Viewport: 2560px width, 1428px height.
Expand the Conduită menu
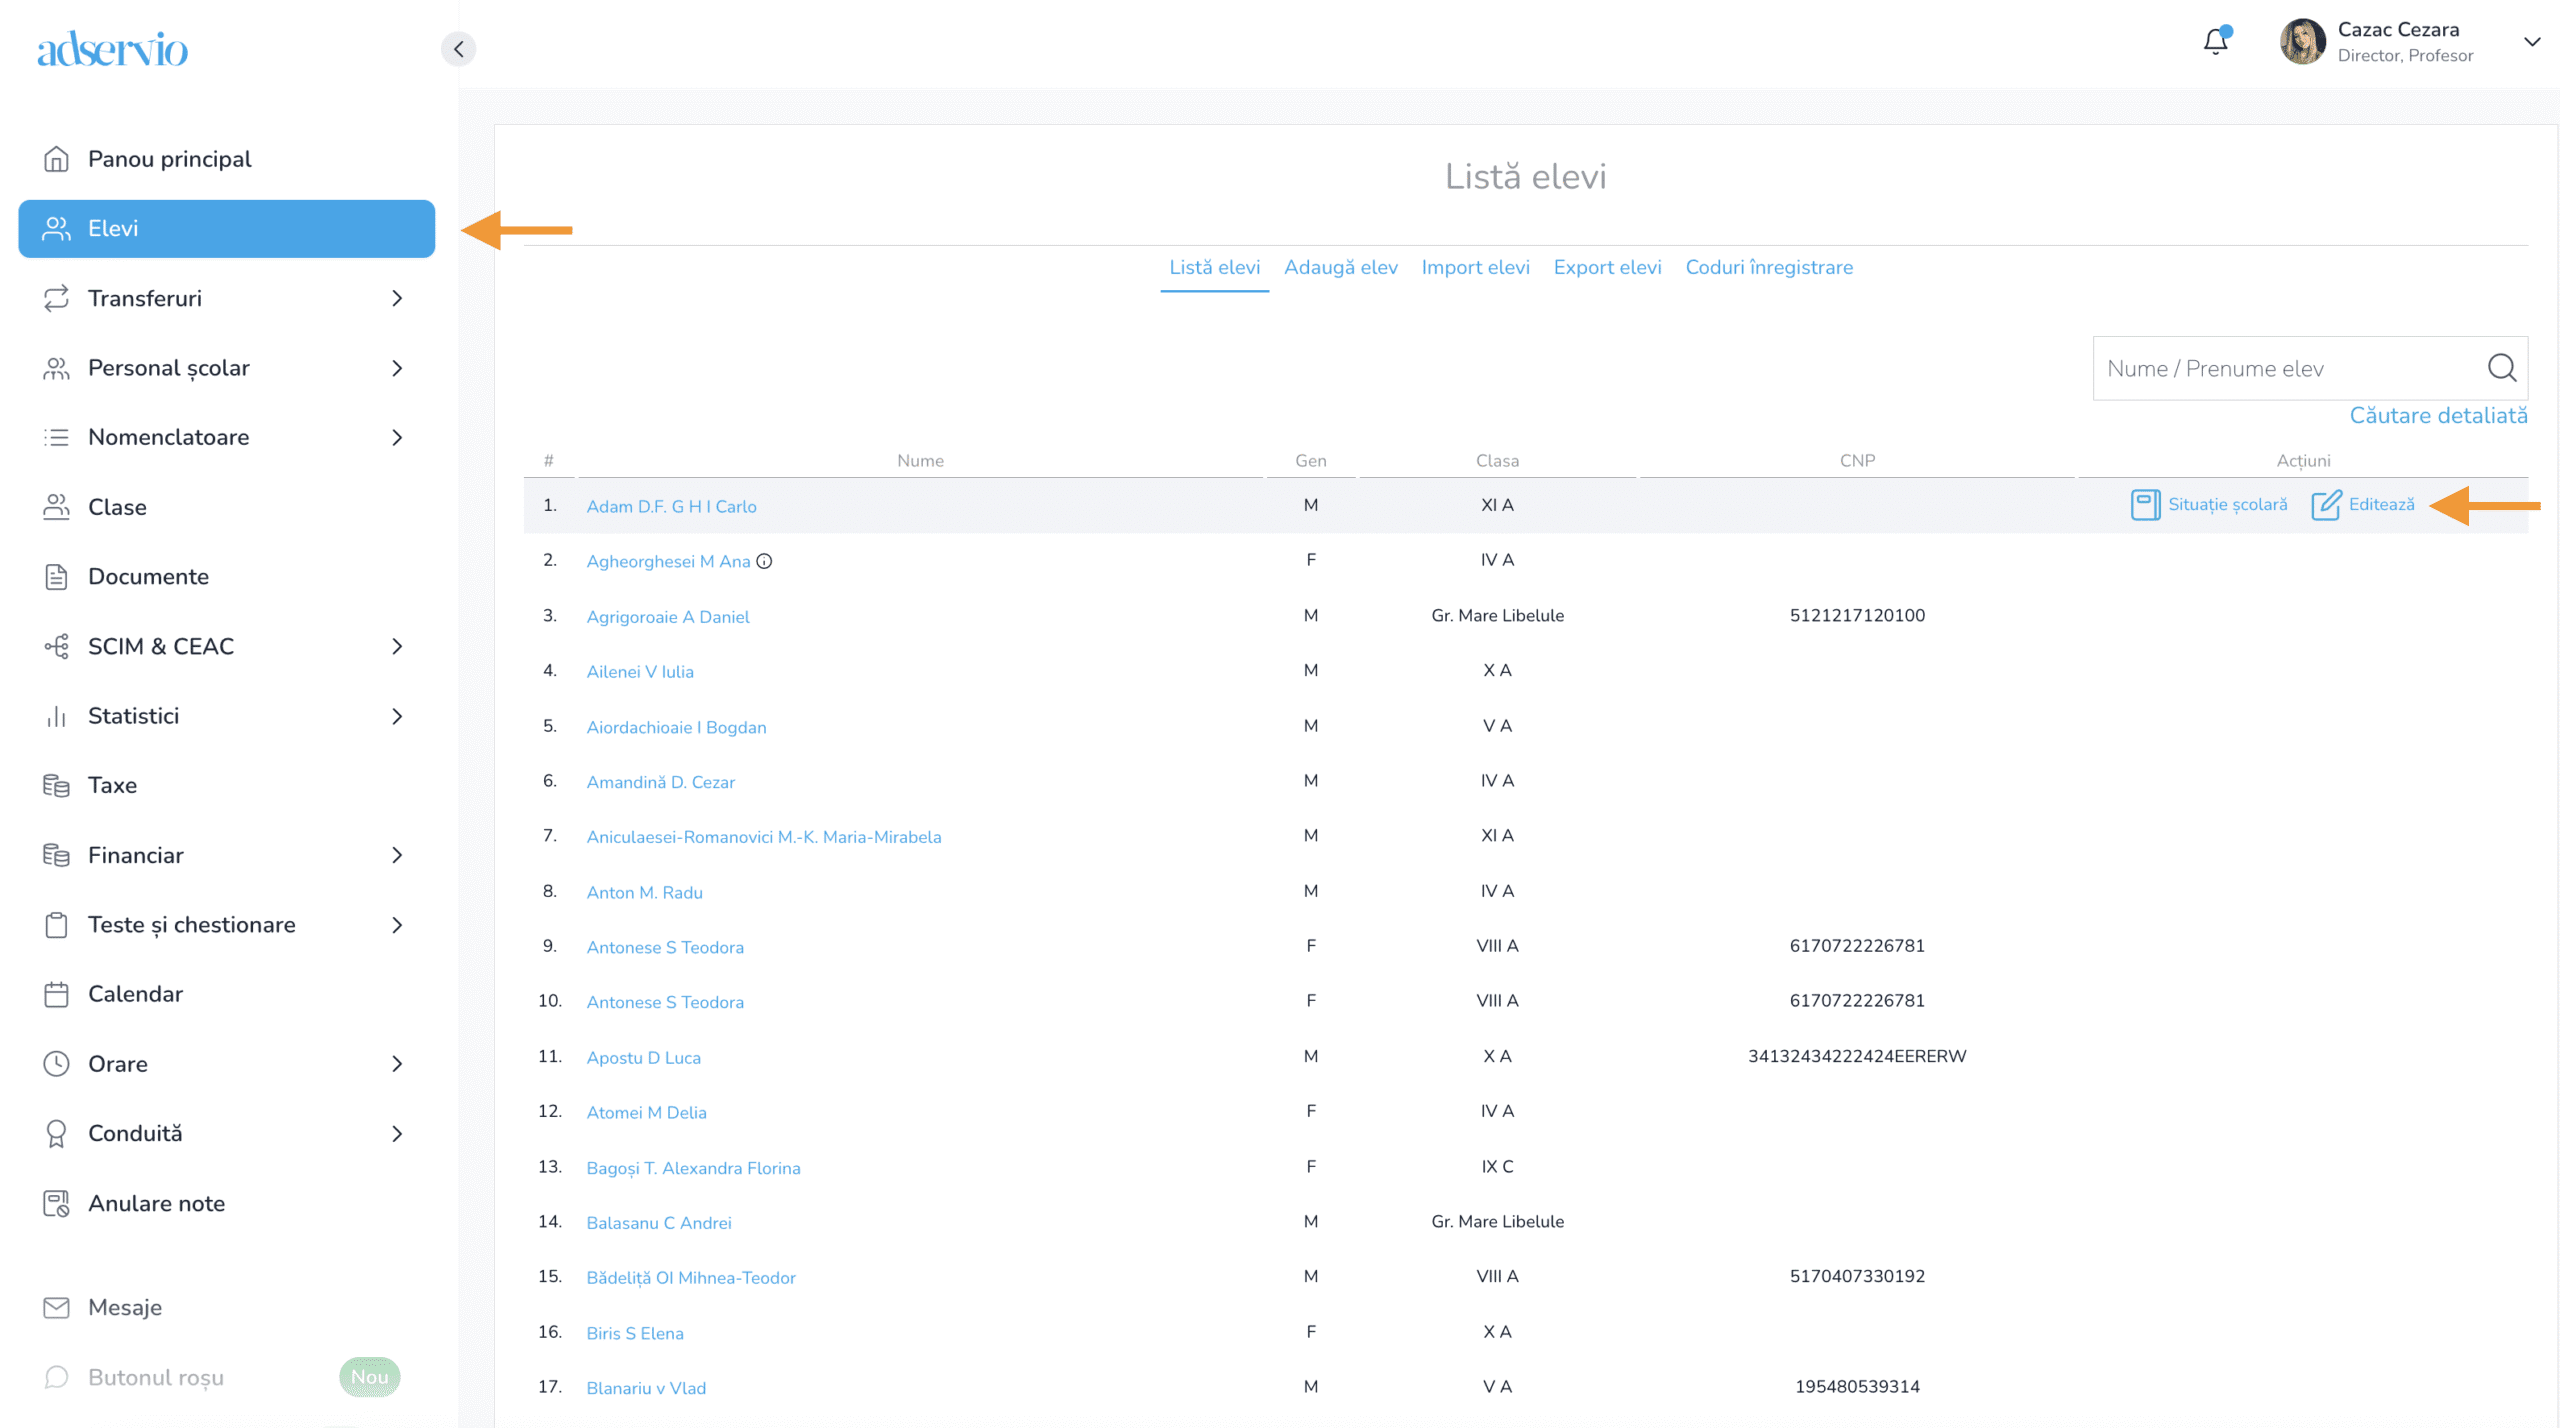(x=397, y=1133)
